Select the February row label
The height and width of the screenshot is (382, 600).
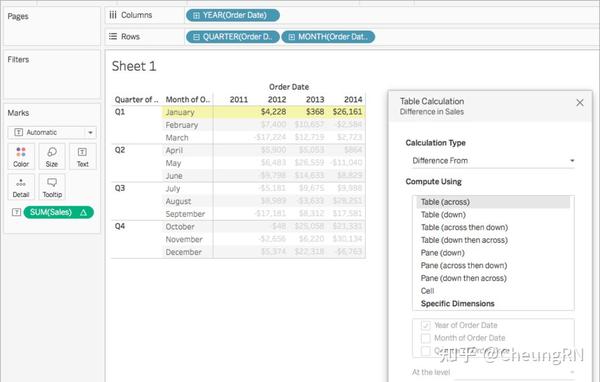[182, 125]
